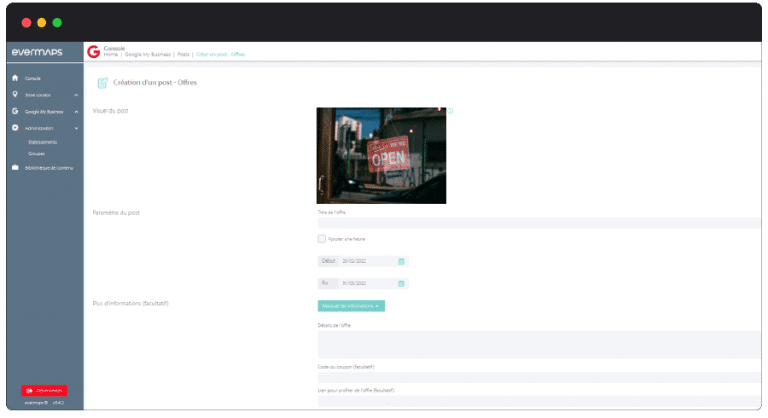Click the Lien pour profiter de l'offre field
This screenshot has width=768, height=418.
click(x=539, y=401)
